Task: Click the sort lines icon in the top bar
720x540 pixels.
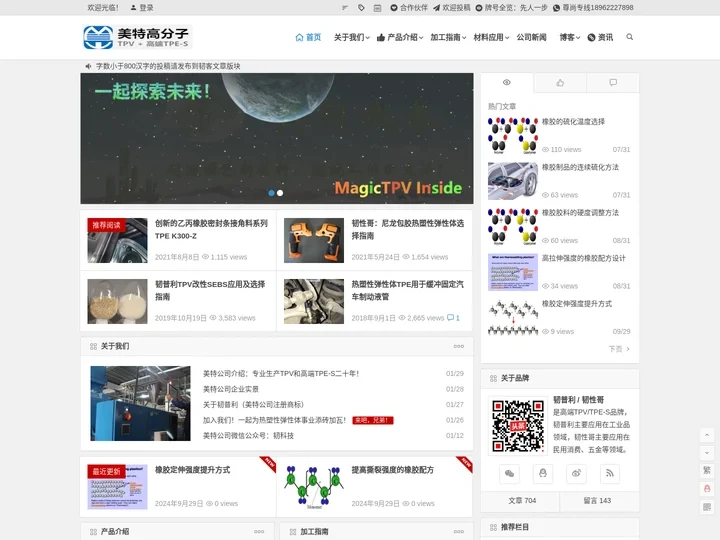Action: 345,8
